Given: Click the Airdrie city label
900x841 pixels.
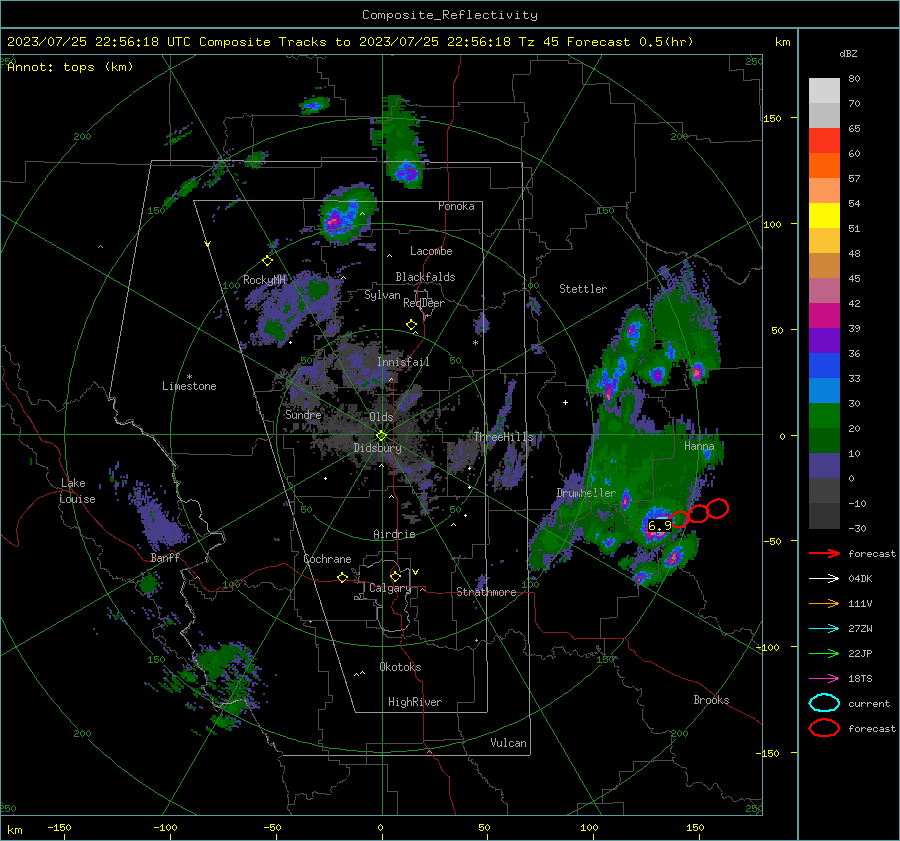Looking at the screenshot, I should [394, 534].
